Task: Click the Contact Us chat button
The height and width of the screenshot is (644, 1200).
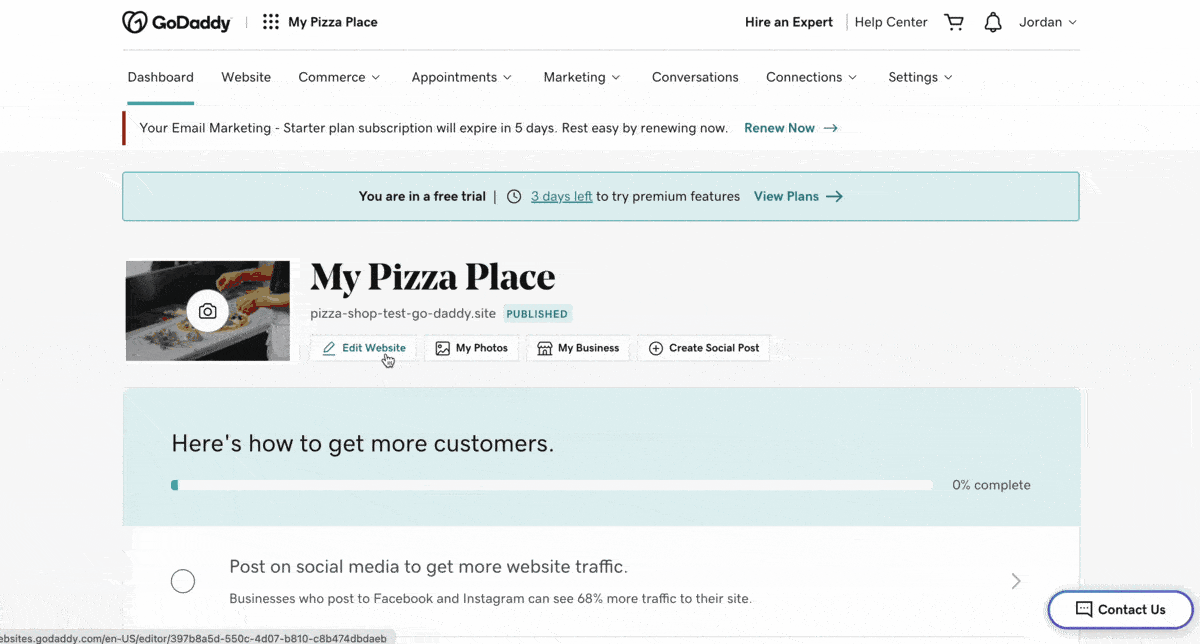Action: pyautogui.click(x=1120, y=609)
